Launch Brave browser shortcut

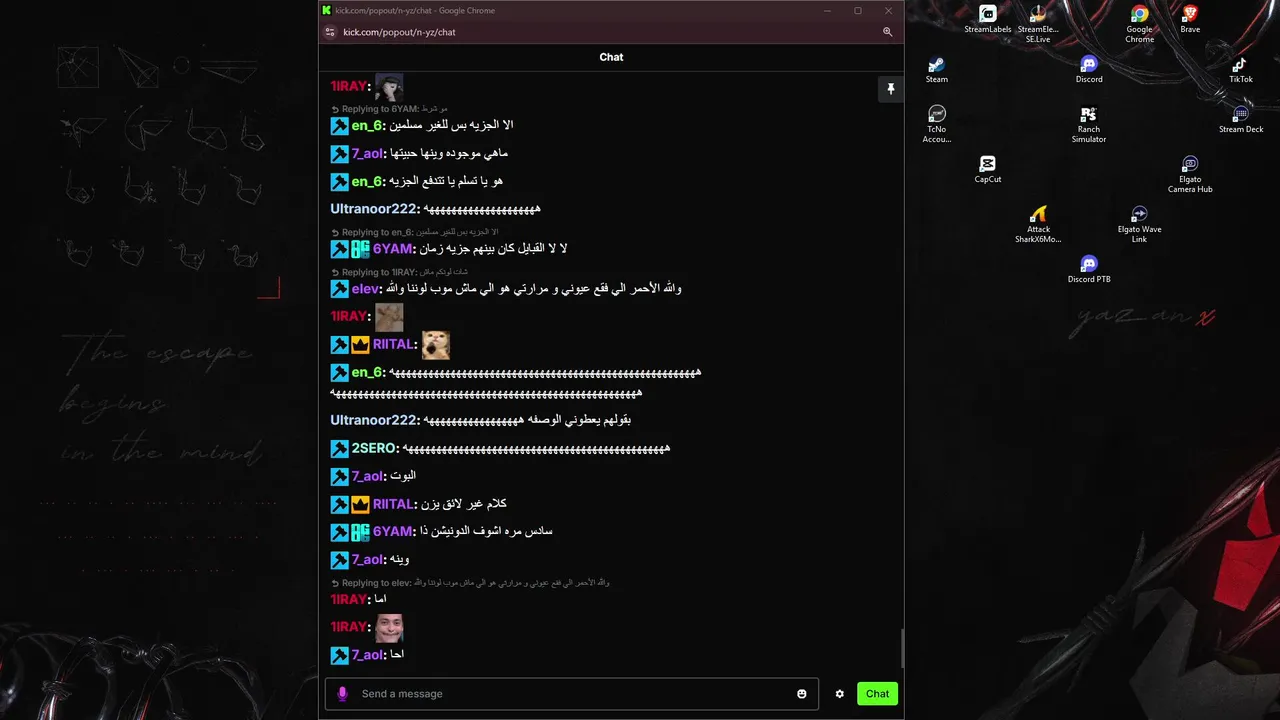[x=1190, y=19]
